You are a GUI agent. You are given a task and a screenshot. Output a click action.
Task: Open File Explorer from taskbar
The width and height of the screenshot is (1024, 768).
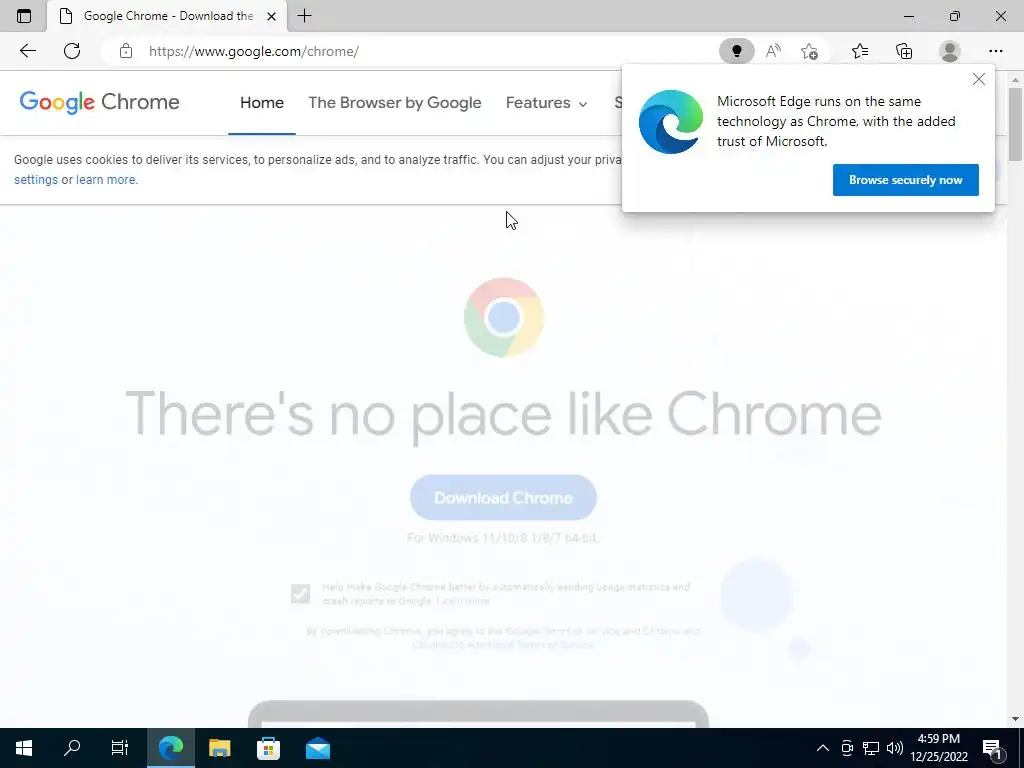pyautogui.click(x=219, y=748)
